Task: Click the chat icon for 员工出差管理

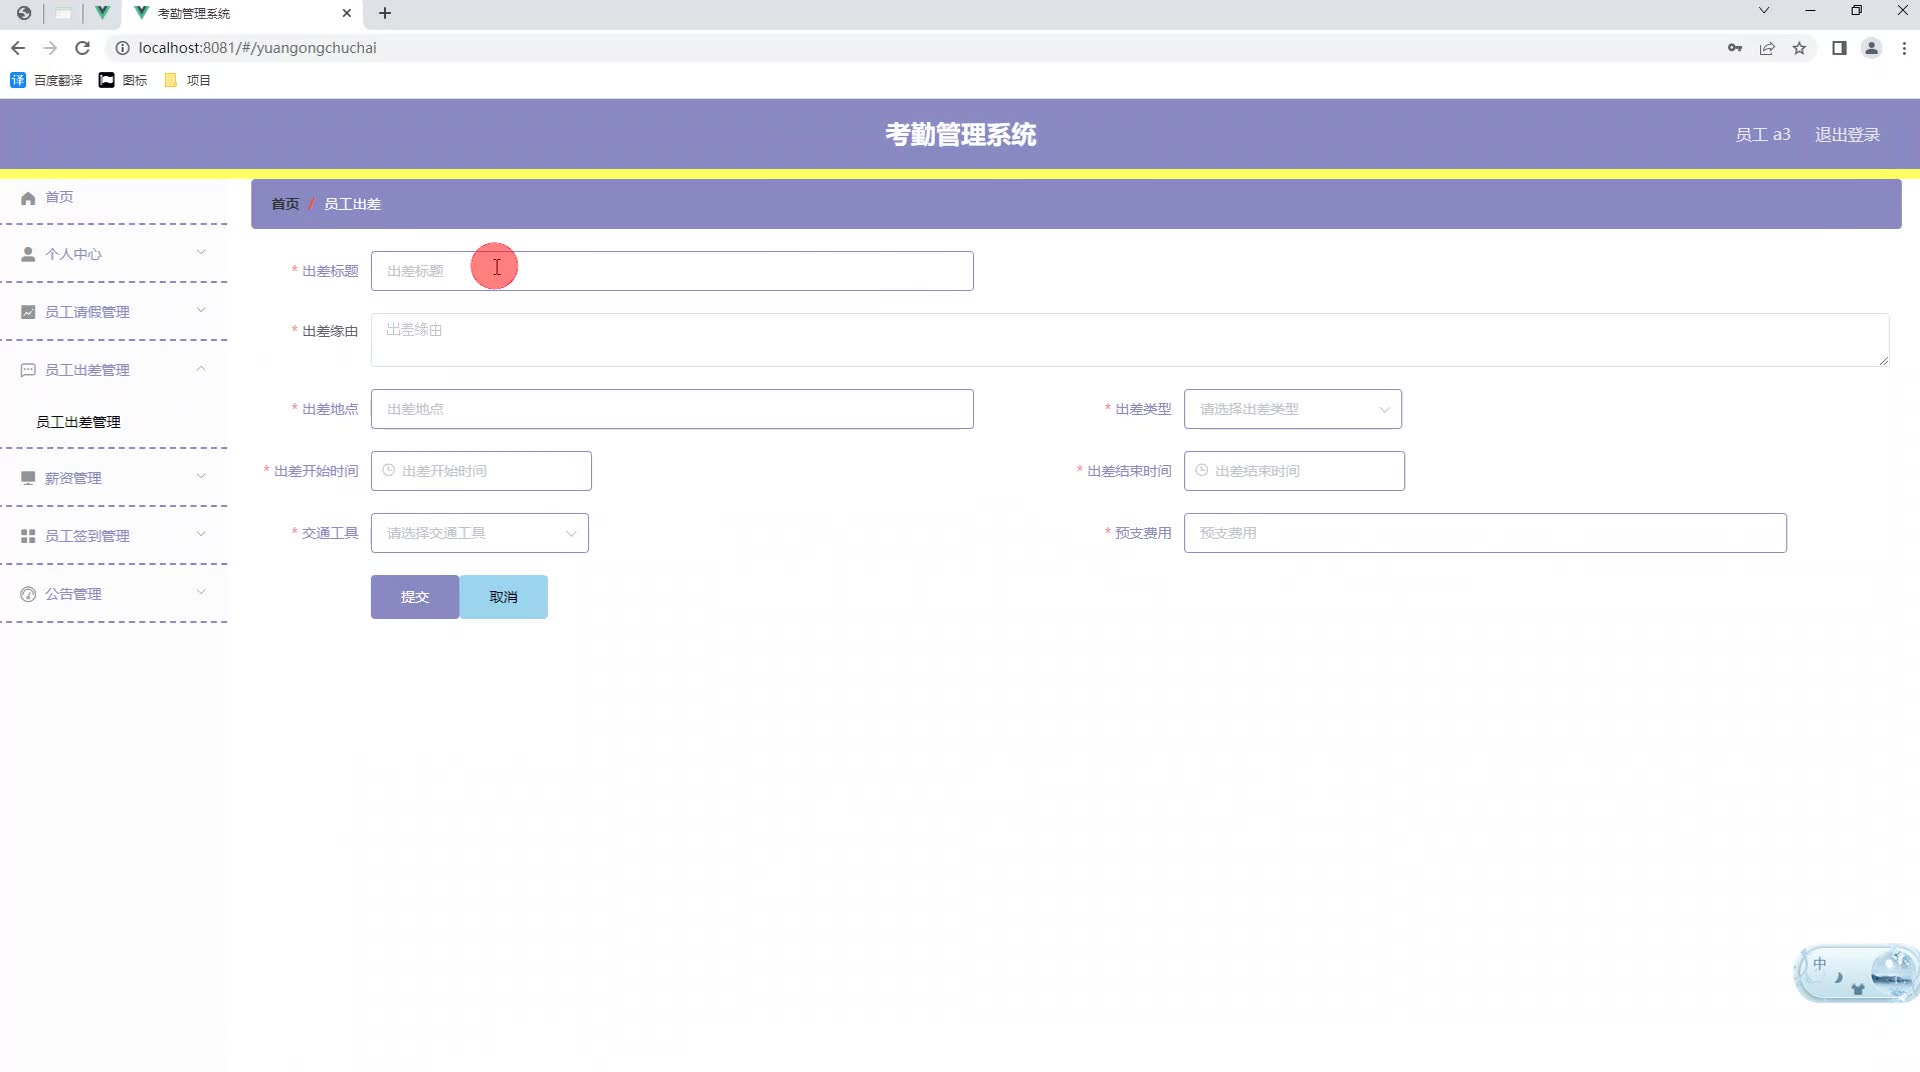Action: coord(28,369)
